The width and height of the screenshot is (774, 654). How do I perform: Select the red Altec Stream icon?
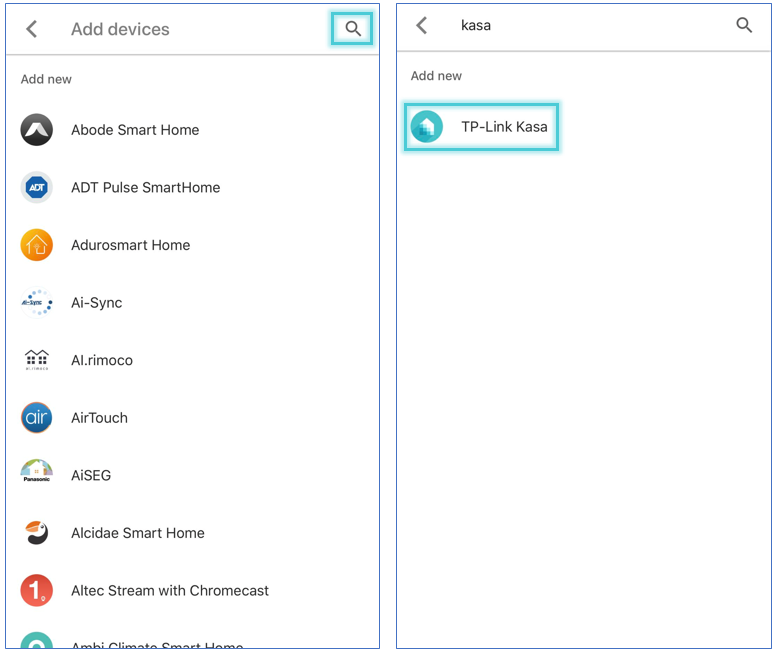(x=37, y=590)
